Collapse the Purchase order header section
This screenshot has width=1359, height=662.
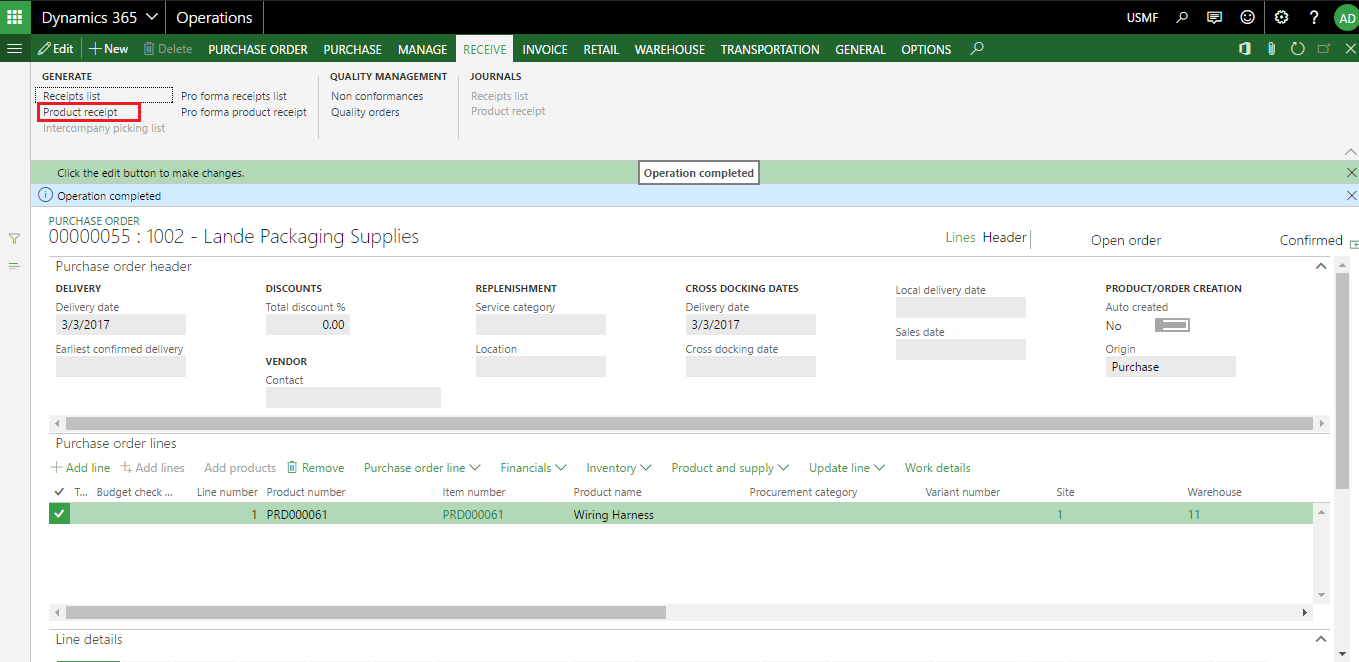pos(1321,265)
